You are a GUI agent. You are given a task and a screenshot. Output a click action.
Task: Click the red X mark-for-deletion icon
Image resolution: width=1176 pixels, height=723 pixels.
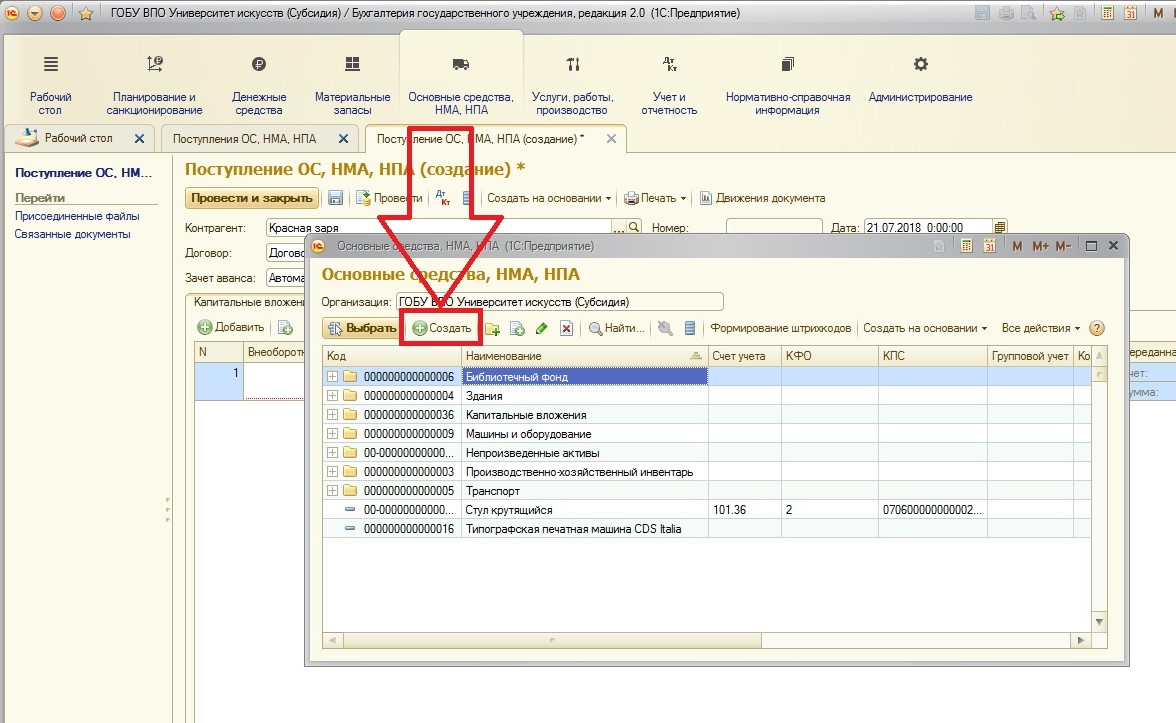[566, 328]
